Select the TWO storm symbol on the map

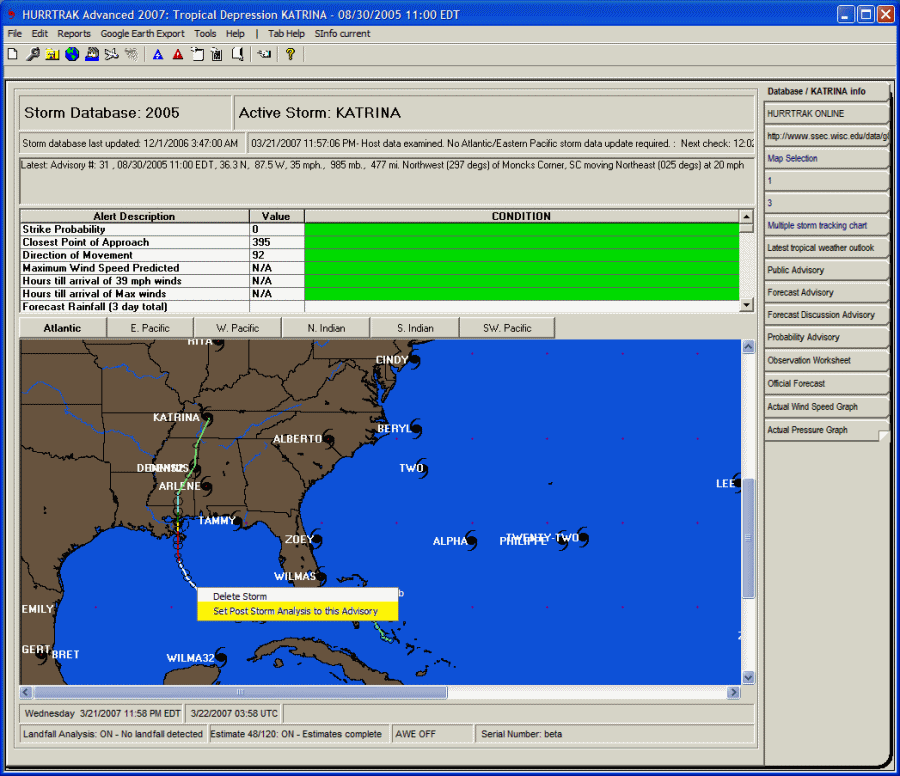(x=422, y=468)
